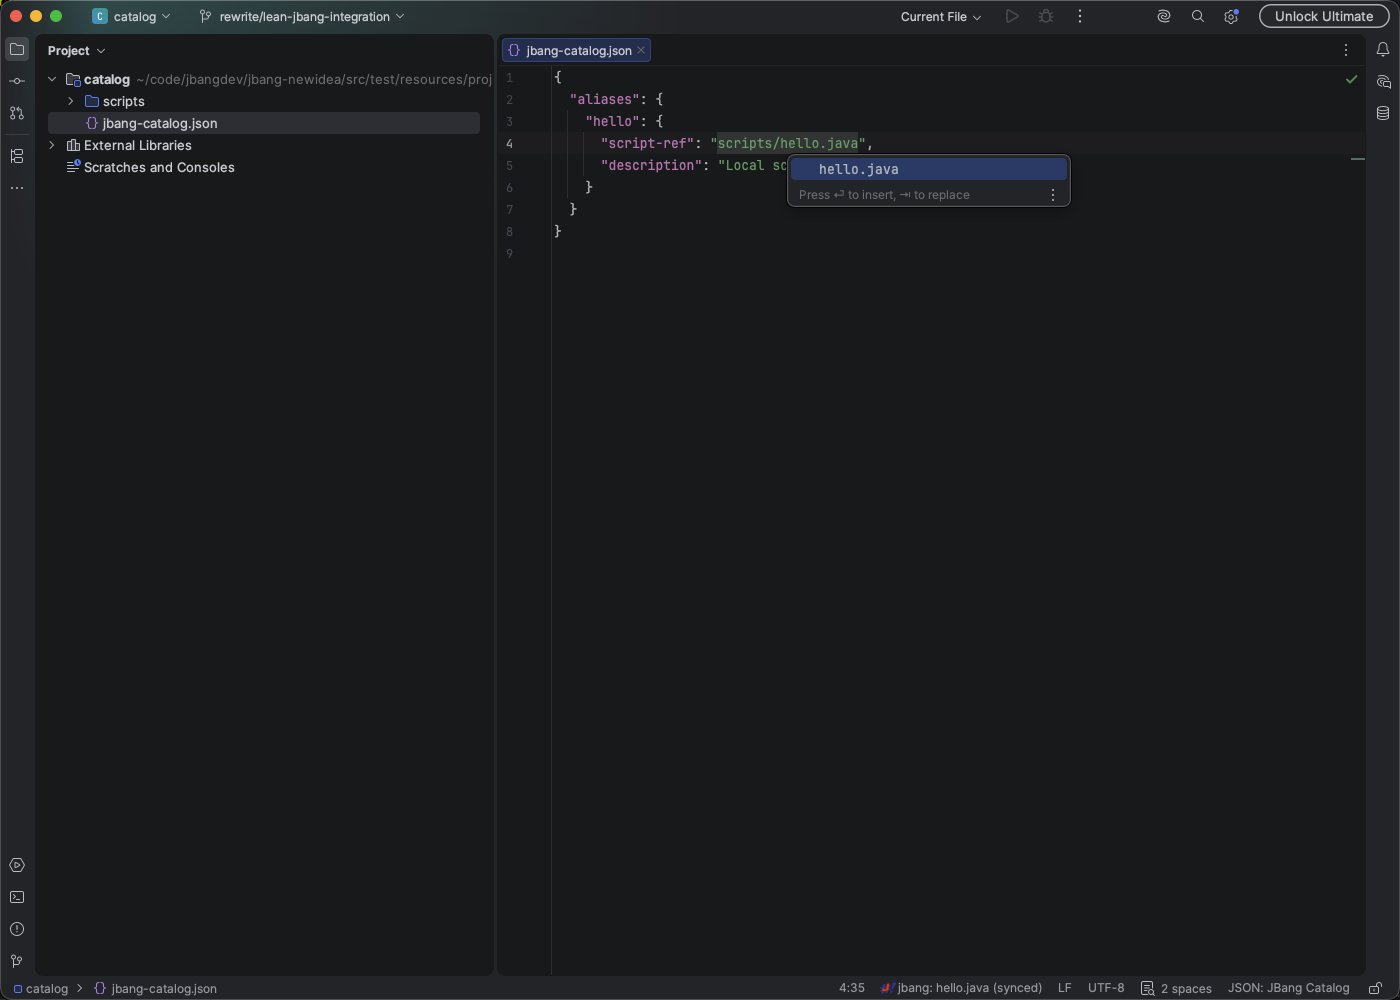This screenshot has width=1400, height=1000.
Task: Click the jbang-catalog.json breadcrumb in status bar
Action: click(156, 988)
